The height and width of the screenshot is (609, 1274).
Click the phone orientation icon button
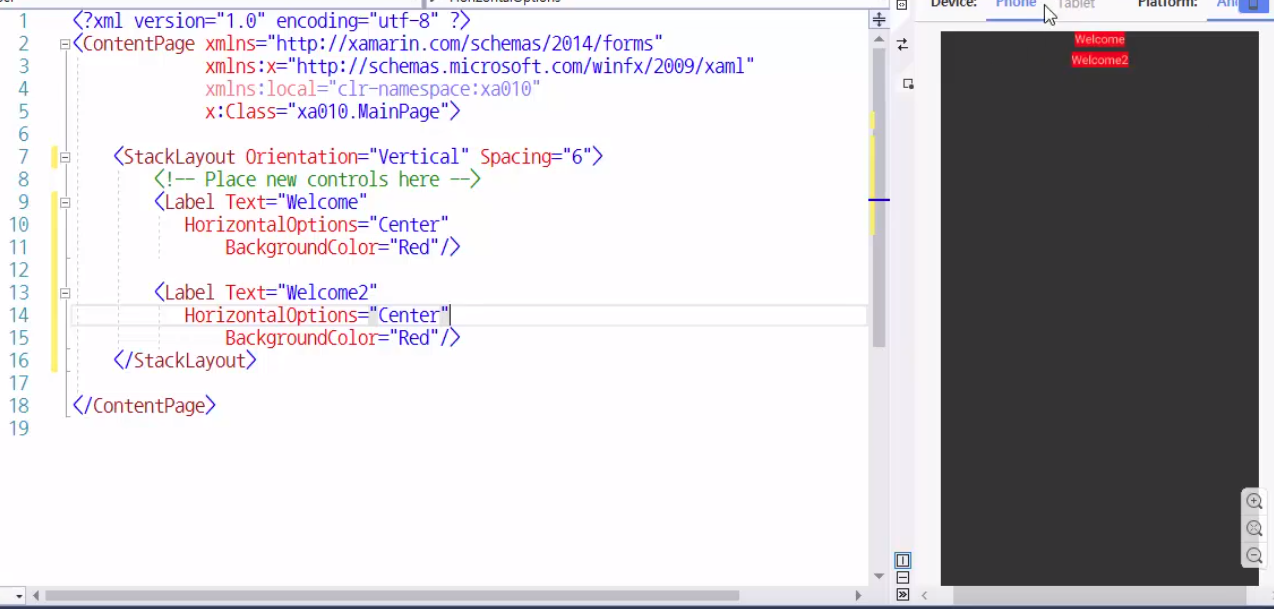(x=1253, y=5)
